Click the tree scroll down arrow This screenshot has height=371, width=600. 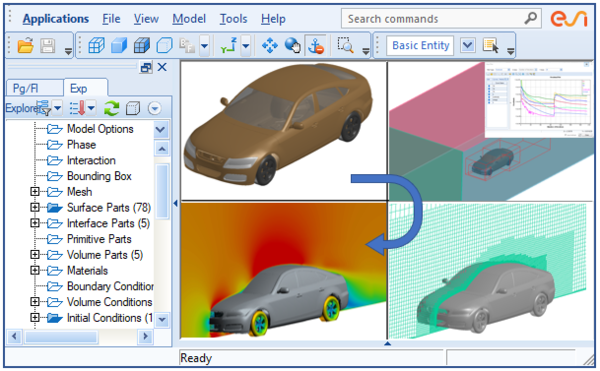click(x=162, y=319)
